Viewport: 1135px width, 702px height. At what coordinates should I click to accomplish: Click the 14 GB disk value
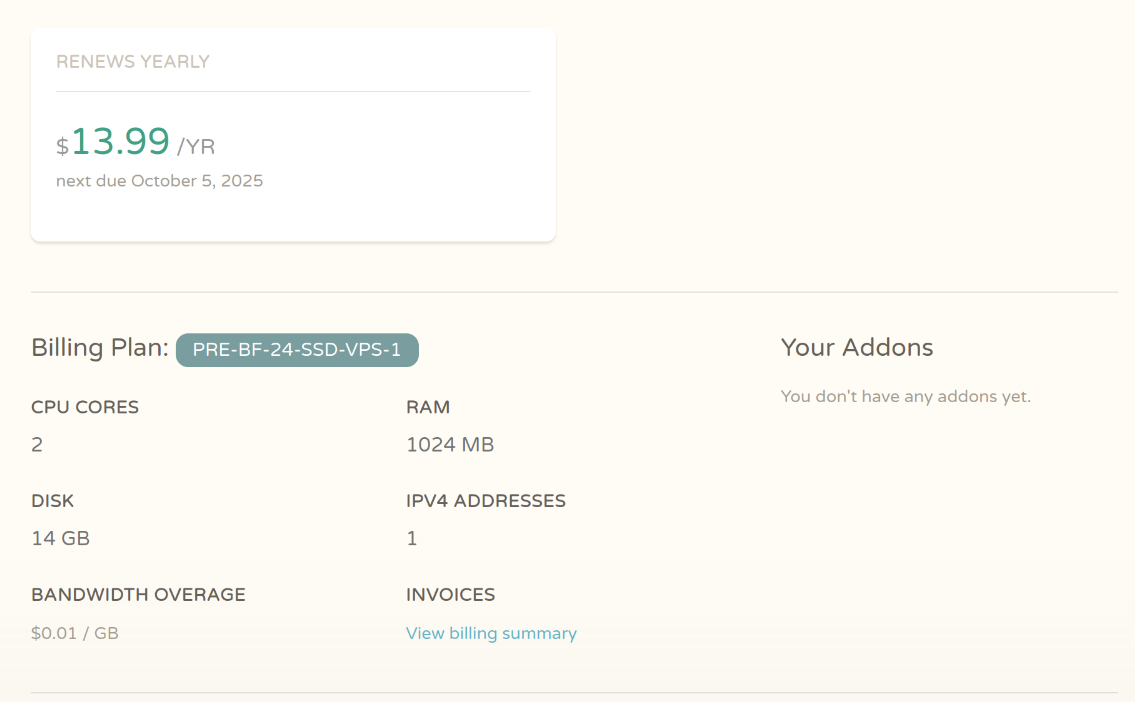click(x=61, y=538)
